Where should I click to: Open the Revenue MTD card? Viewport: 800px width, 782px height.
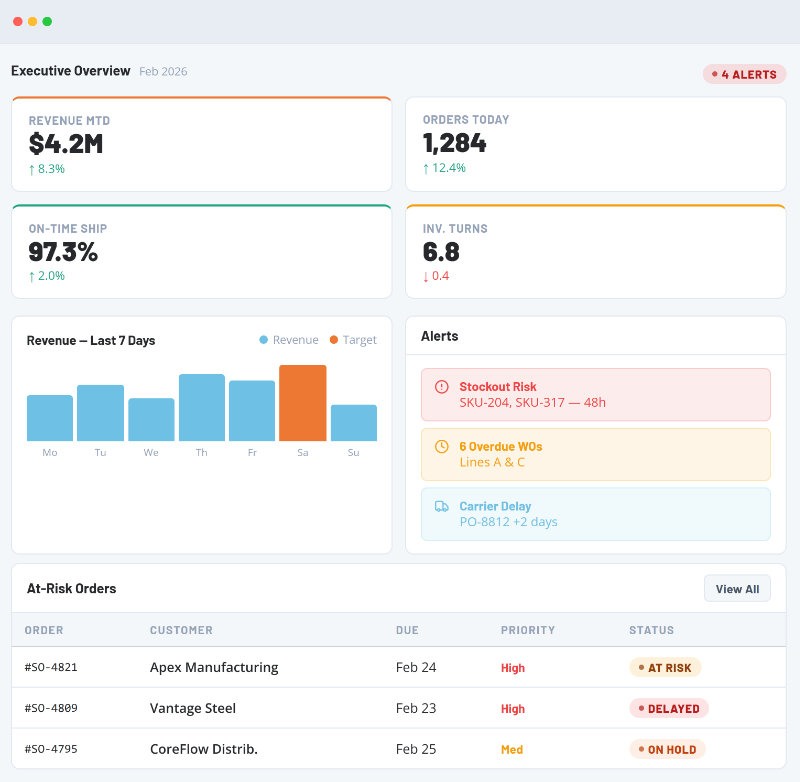(x=201, y=144)
